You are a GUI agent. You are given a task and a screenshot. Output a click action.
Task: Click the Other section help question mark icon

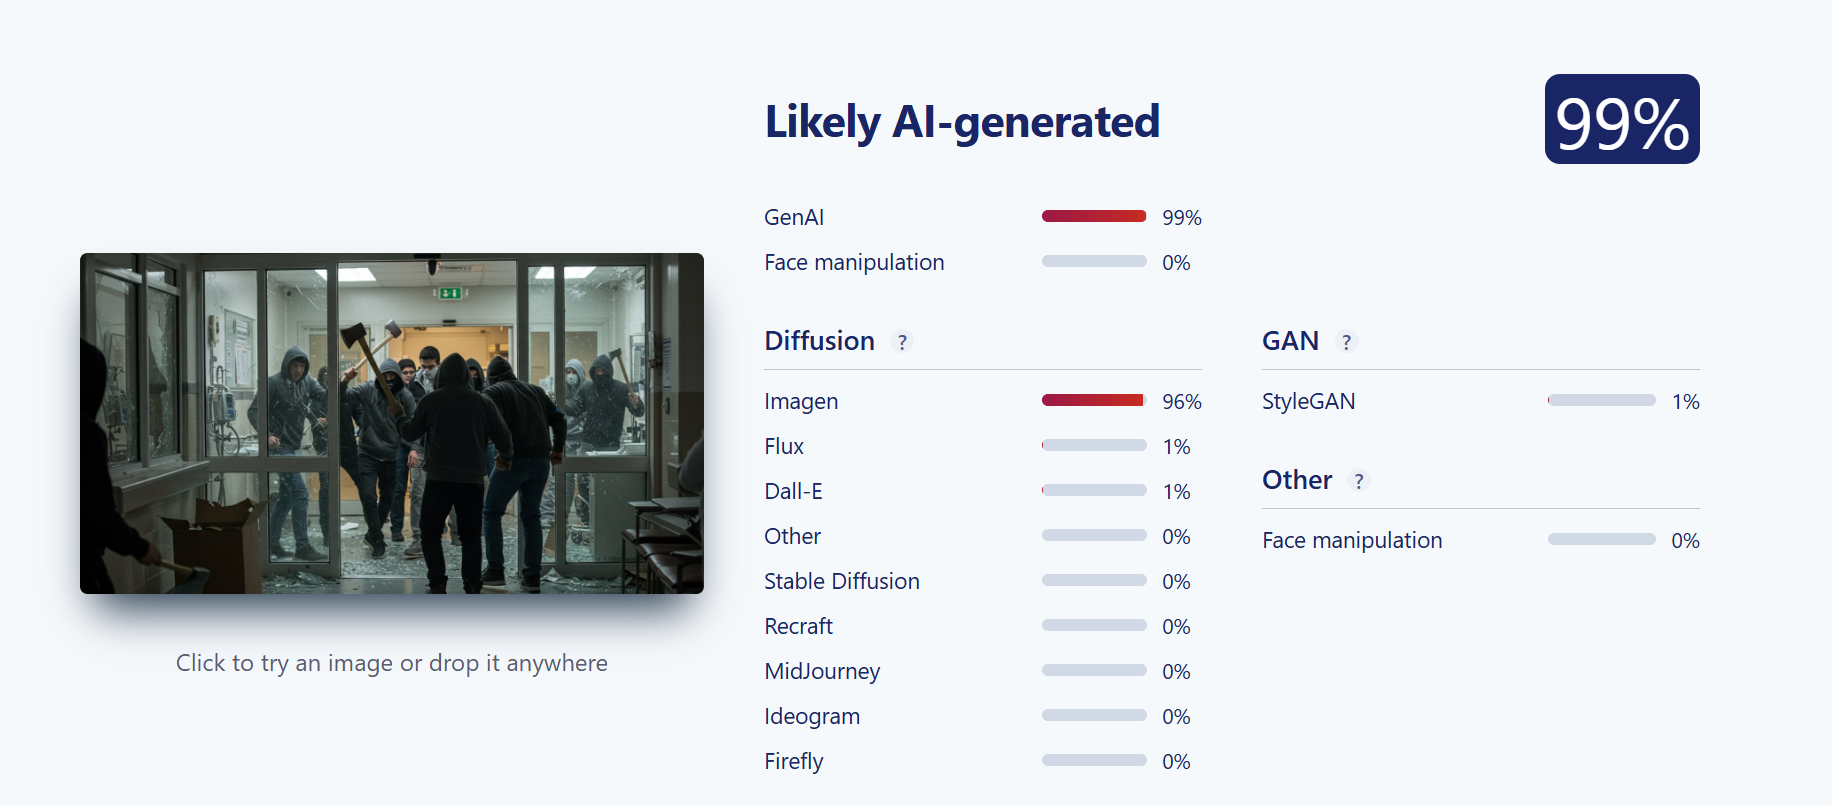pyautogui.click(x=1358, y=481)
